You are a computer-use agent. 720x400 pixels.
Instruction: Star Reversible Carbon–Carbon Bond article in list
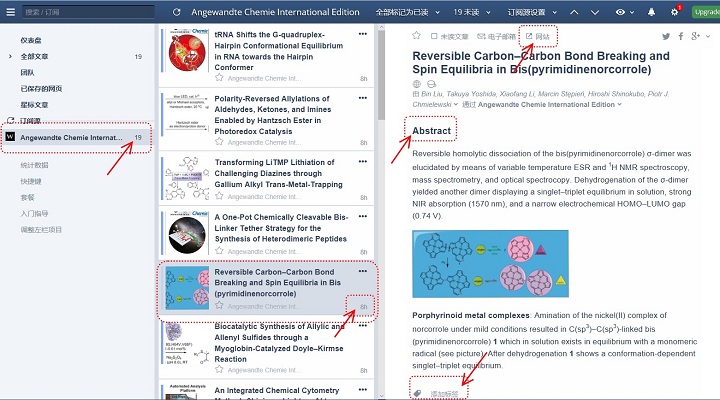(x=219, y=306)
